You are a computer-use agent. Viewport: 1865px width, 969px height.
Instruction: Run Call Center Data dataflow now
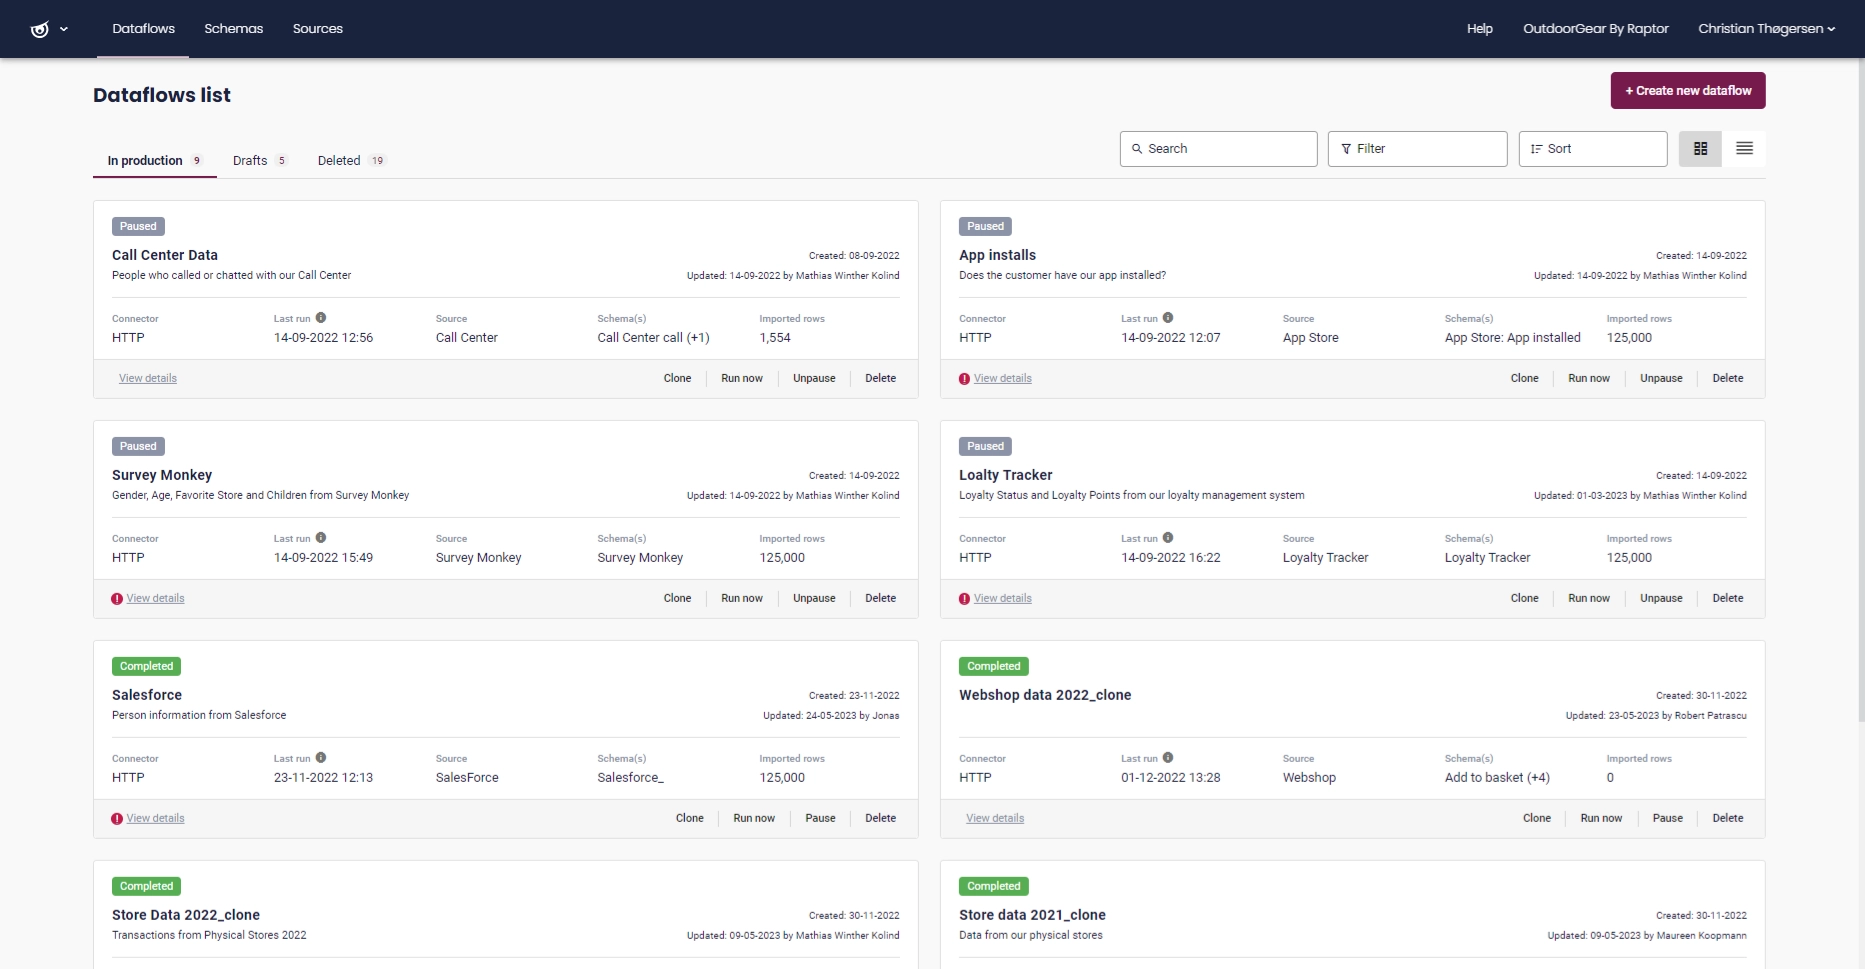pyautogui.click(x=742, y=379)
